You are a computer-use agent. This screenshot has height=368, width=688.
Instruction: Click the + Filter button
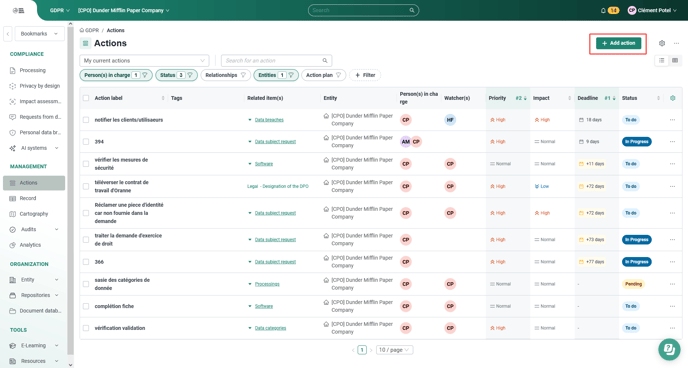point(365,75)
